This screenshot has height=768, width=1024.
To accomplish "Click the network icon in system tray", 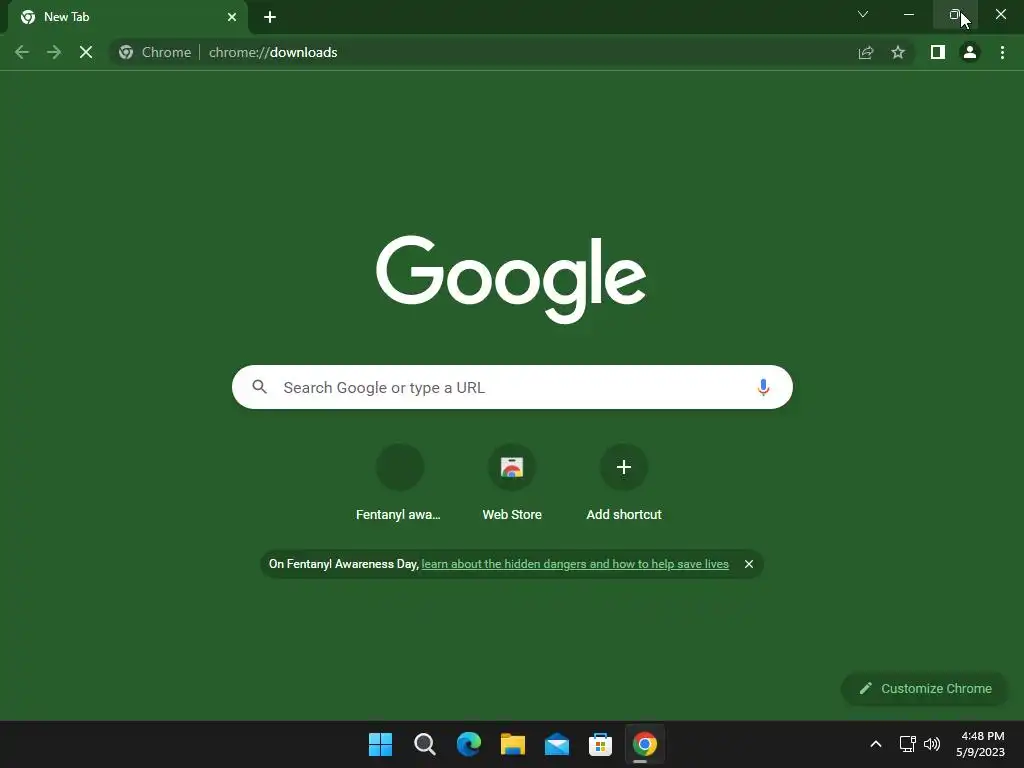I will [907, 744].
